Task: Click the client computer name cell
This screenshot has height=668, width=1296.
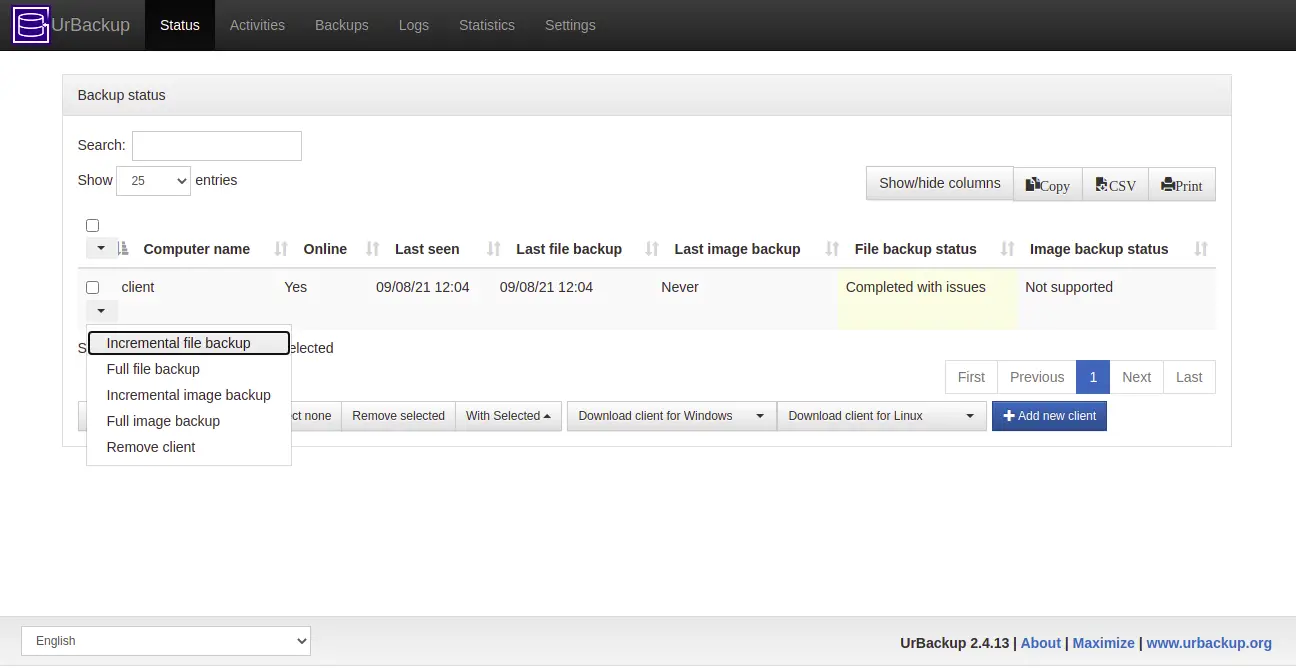Action: 138,287
